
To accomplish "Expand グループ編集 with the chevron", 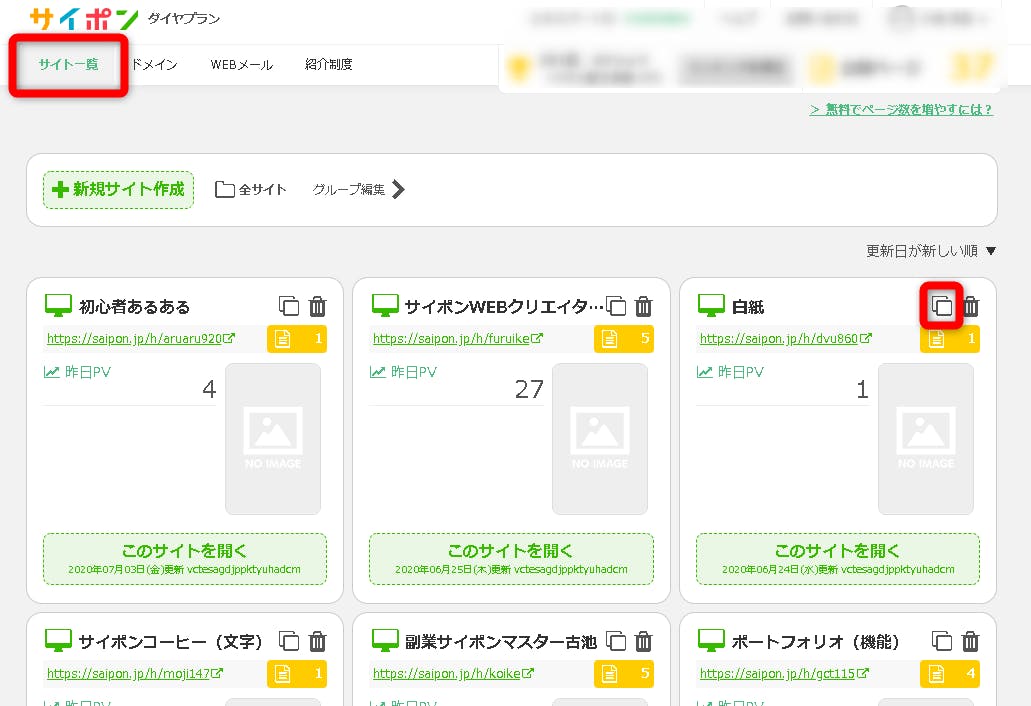I will click(398, 189).
